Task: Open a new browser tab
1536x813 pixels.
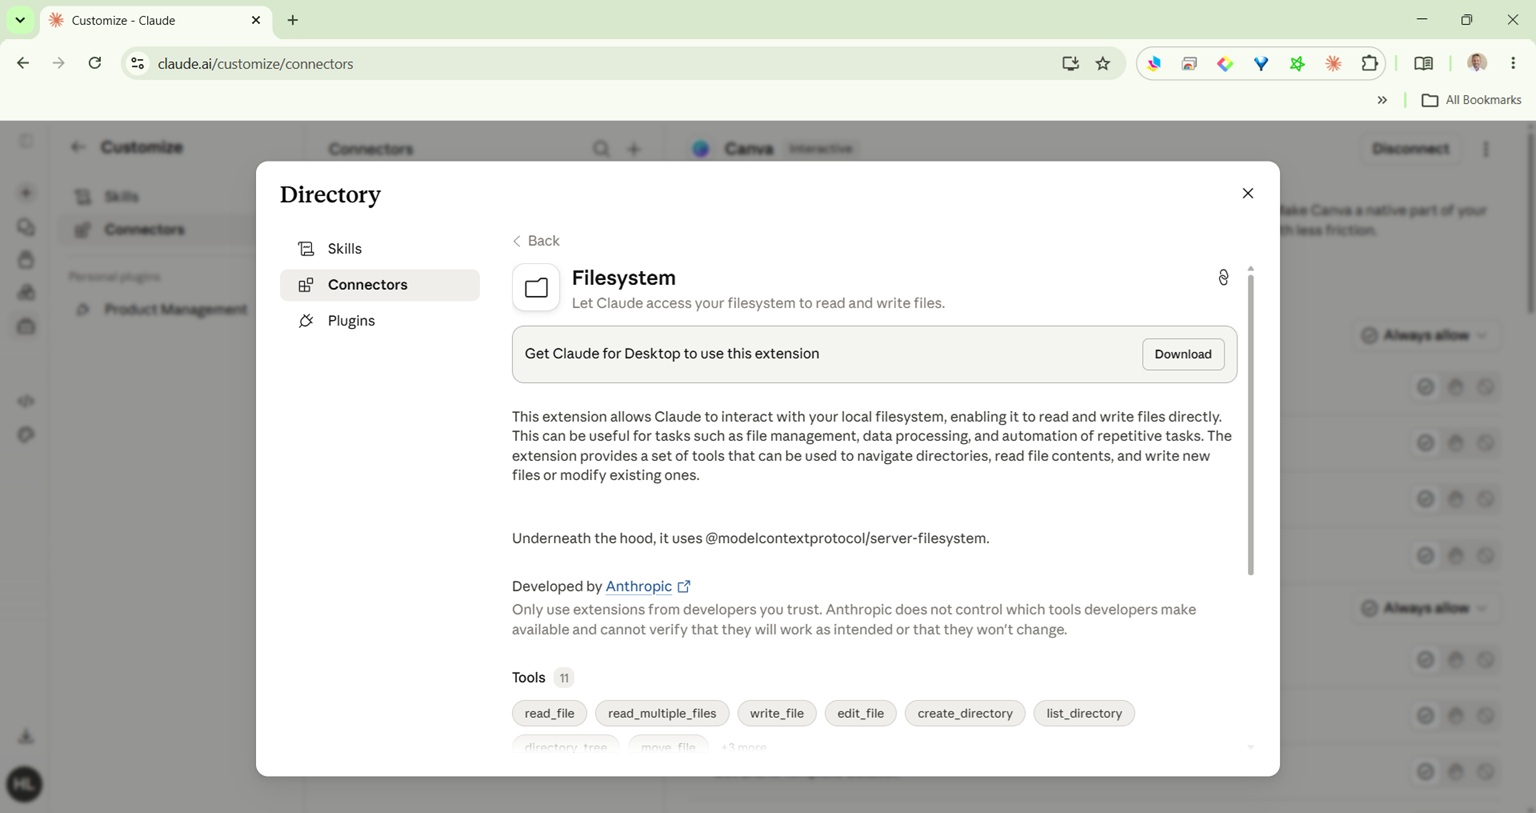Action: point(293,20)
